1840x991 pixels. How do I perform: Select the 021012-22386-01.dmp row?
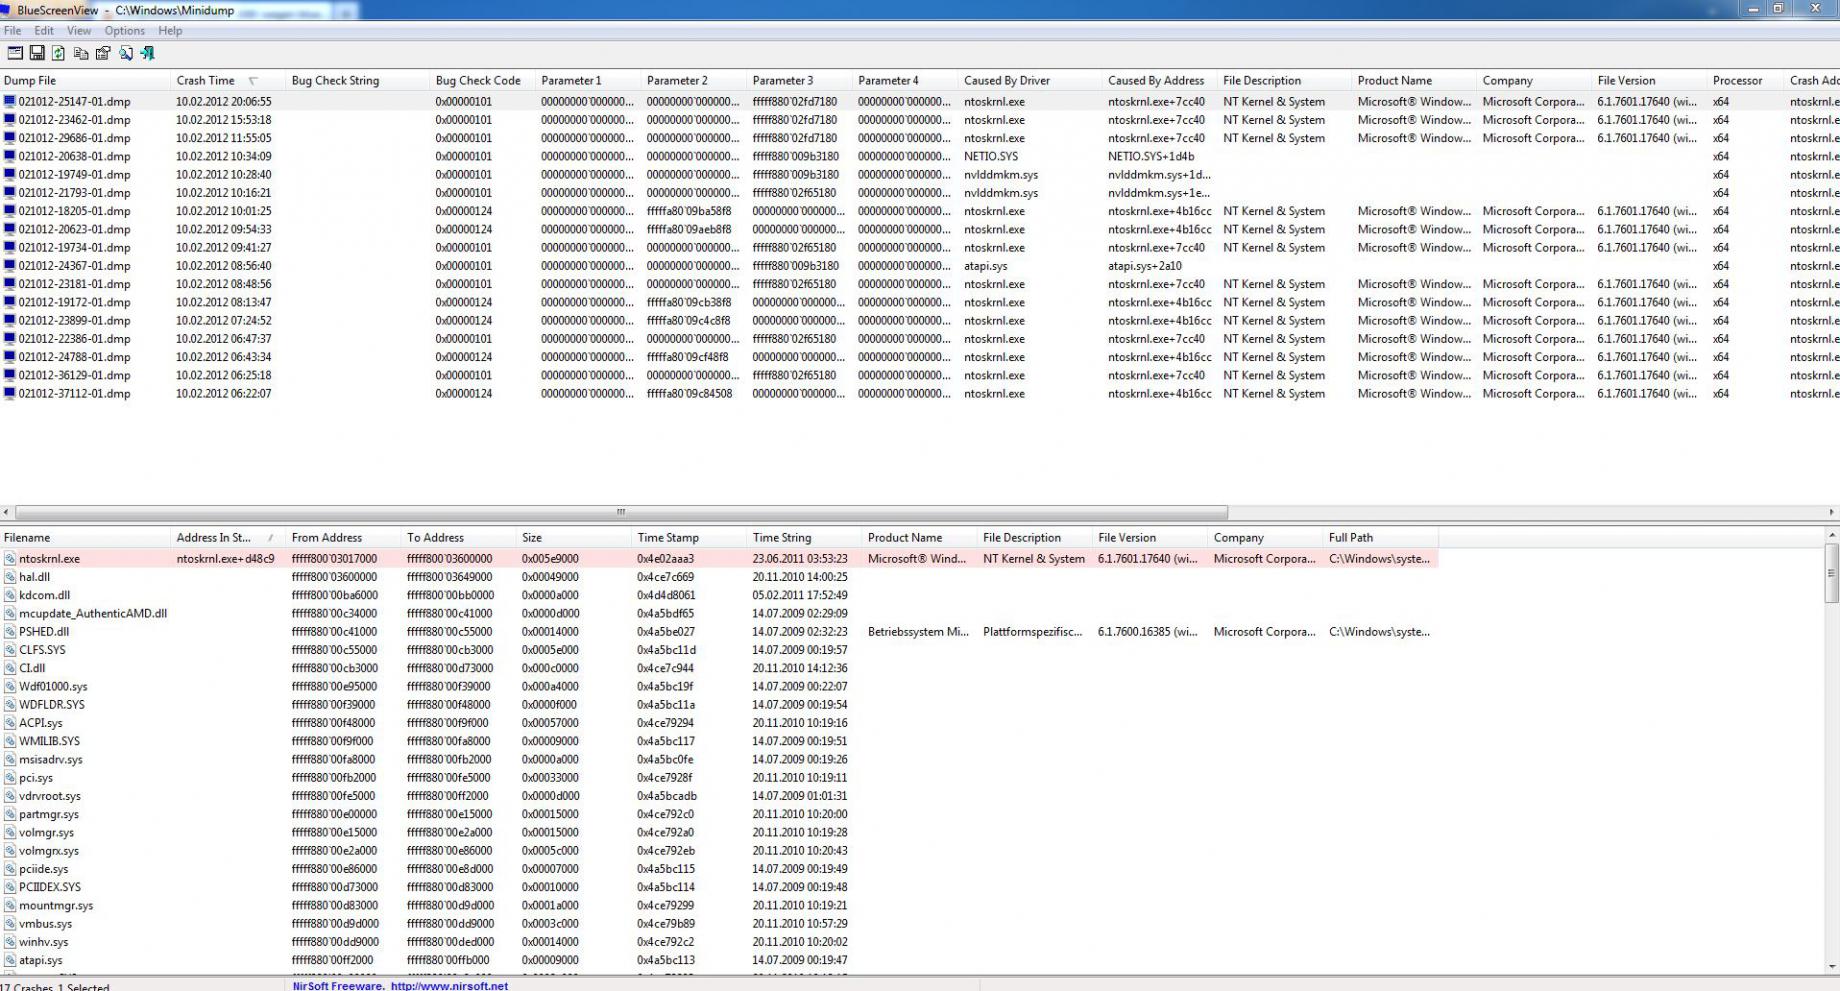[920, 339]
